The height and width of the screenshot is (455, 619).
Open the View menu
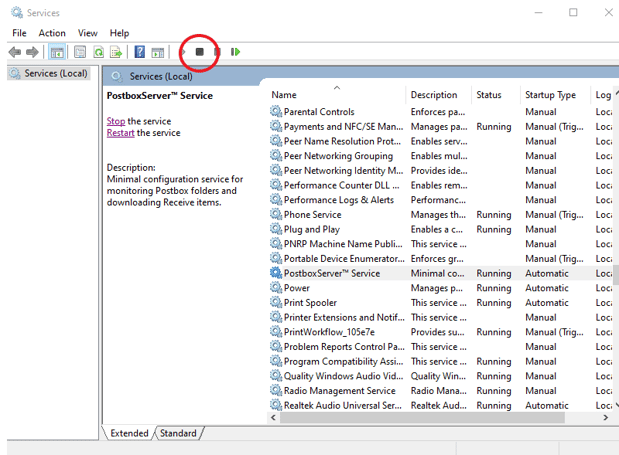click(x=88, y=33)
